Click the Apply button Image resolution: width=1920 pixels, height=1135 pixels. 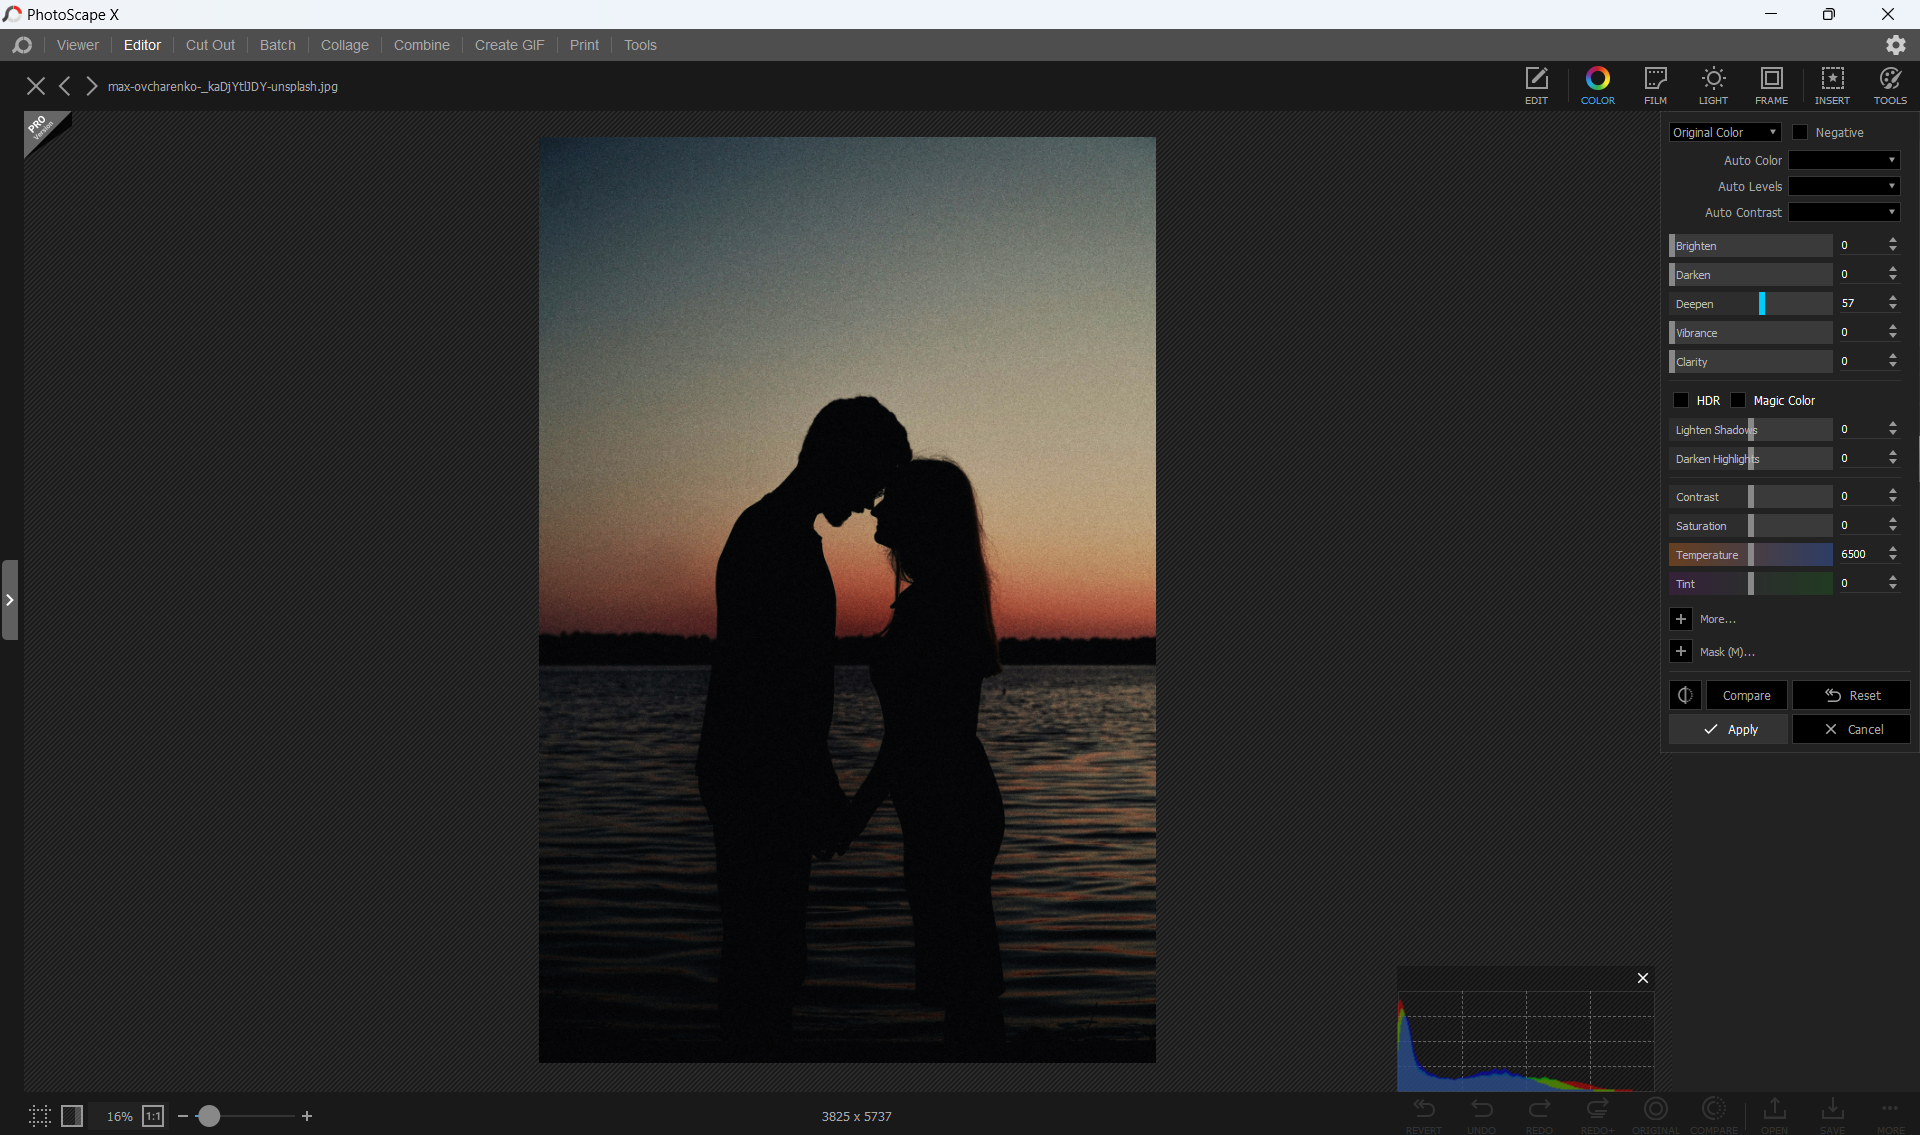[x=1729, y=729]
